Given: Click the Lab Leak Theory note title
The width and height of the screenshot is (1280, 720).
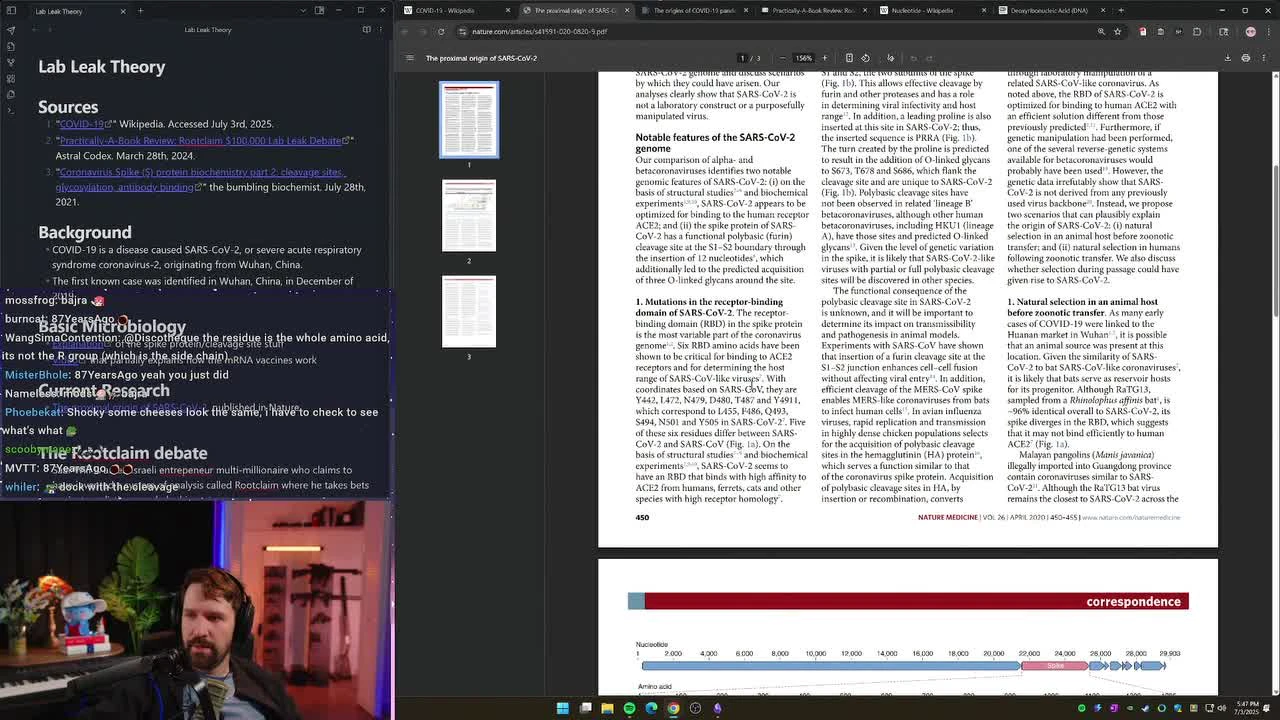Looking at the screenshot, I should [102, 67].
